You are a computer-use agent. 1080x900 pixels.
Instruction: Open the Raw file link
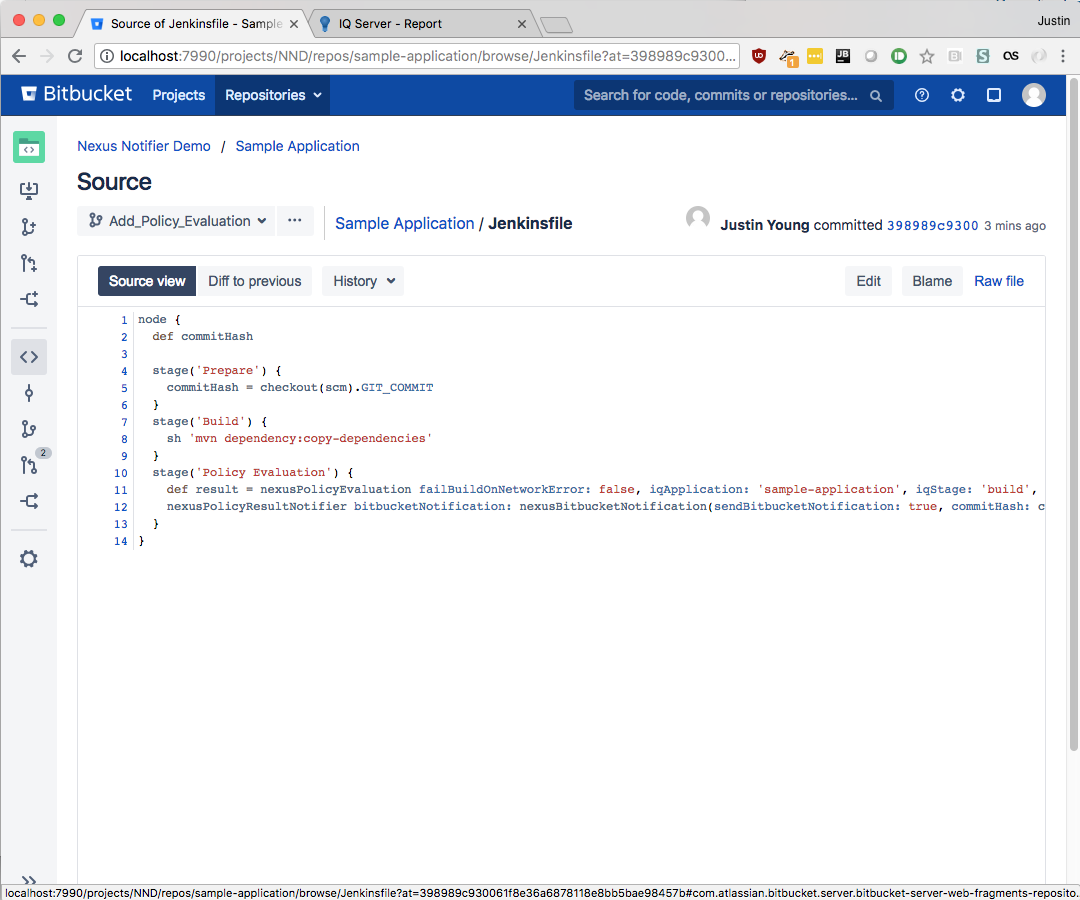click(998, 281)
